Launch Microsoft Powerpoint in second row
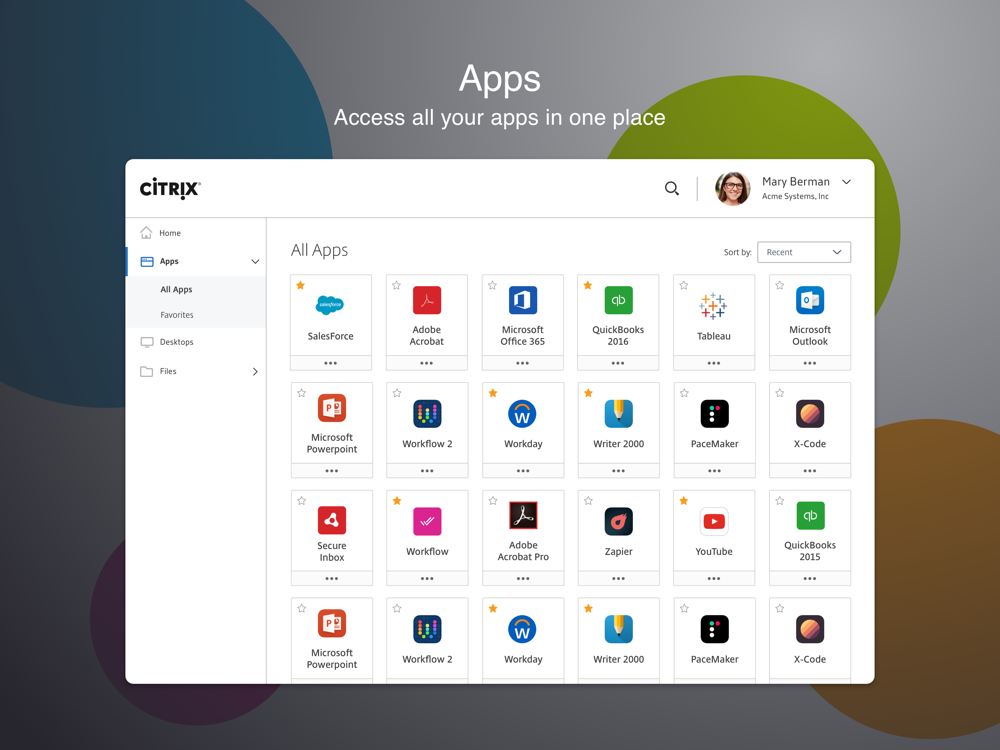 coord(332,408)
